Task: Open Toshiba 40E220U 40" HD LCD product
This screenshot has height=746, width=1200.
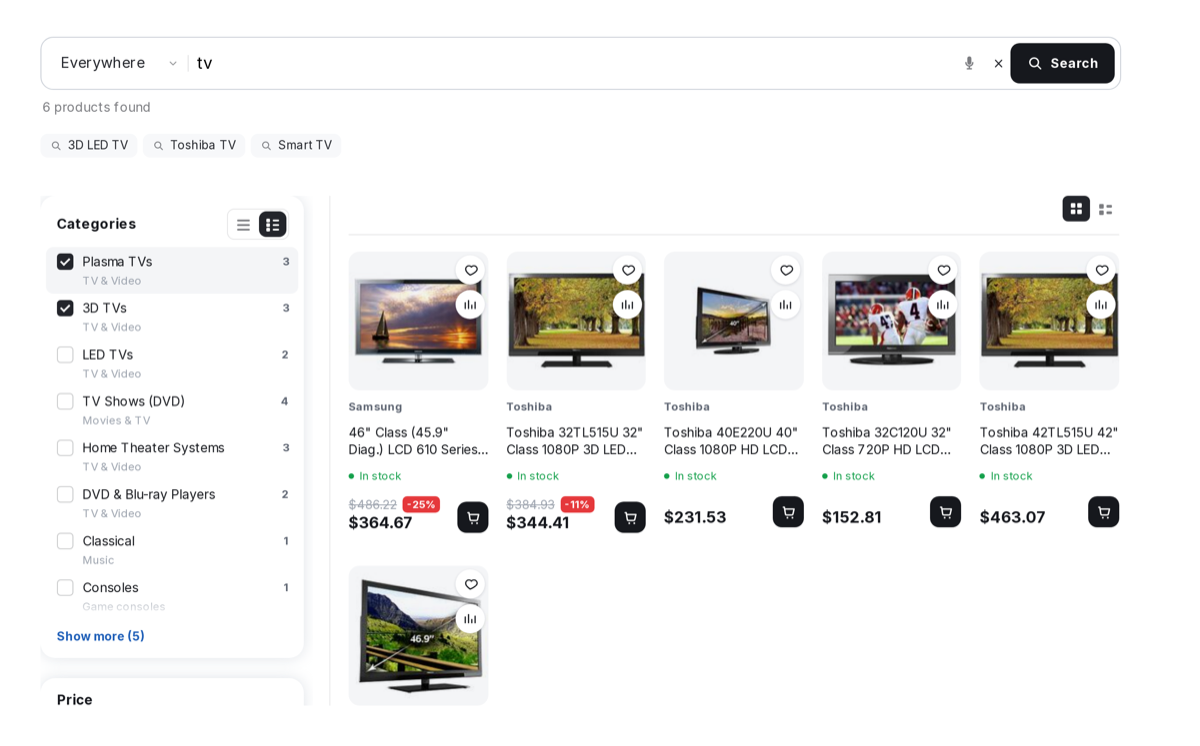Action: [x=733, y=441]
